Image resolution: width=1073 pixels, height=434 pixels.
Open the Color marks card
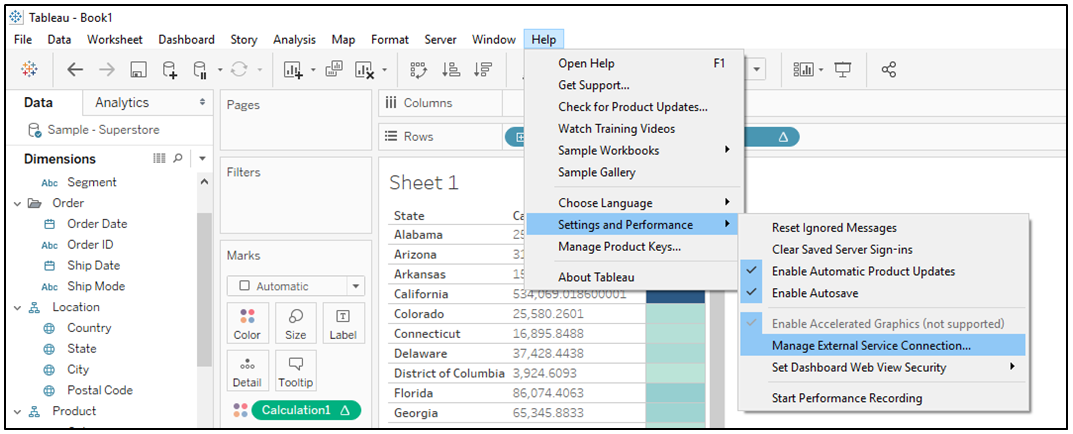247,323
